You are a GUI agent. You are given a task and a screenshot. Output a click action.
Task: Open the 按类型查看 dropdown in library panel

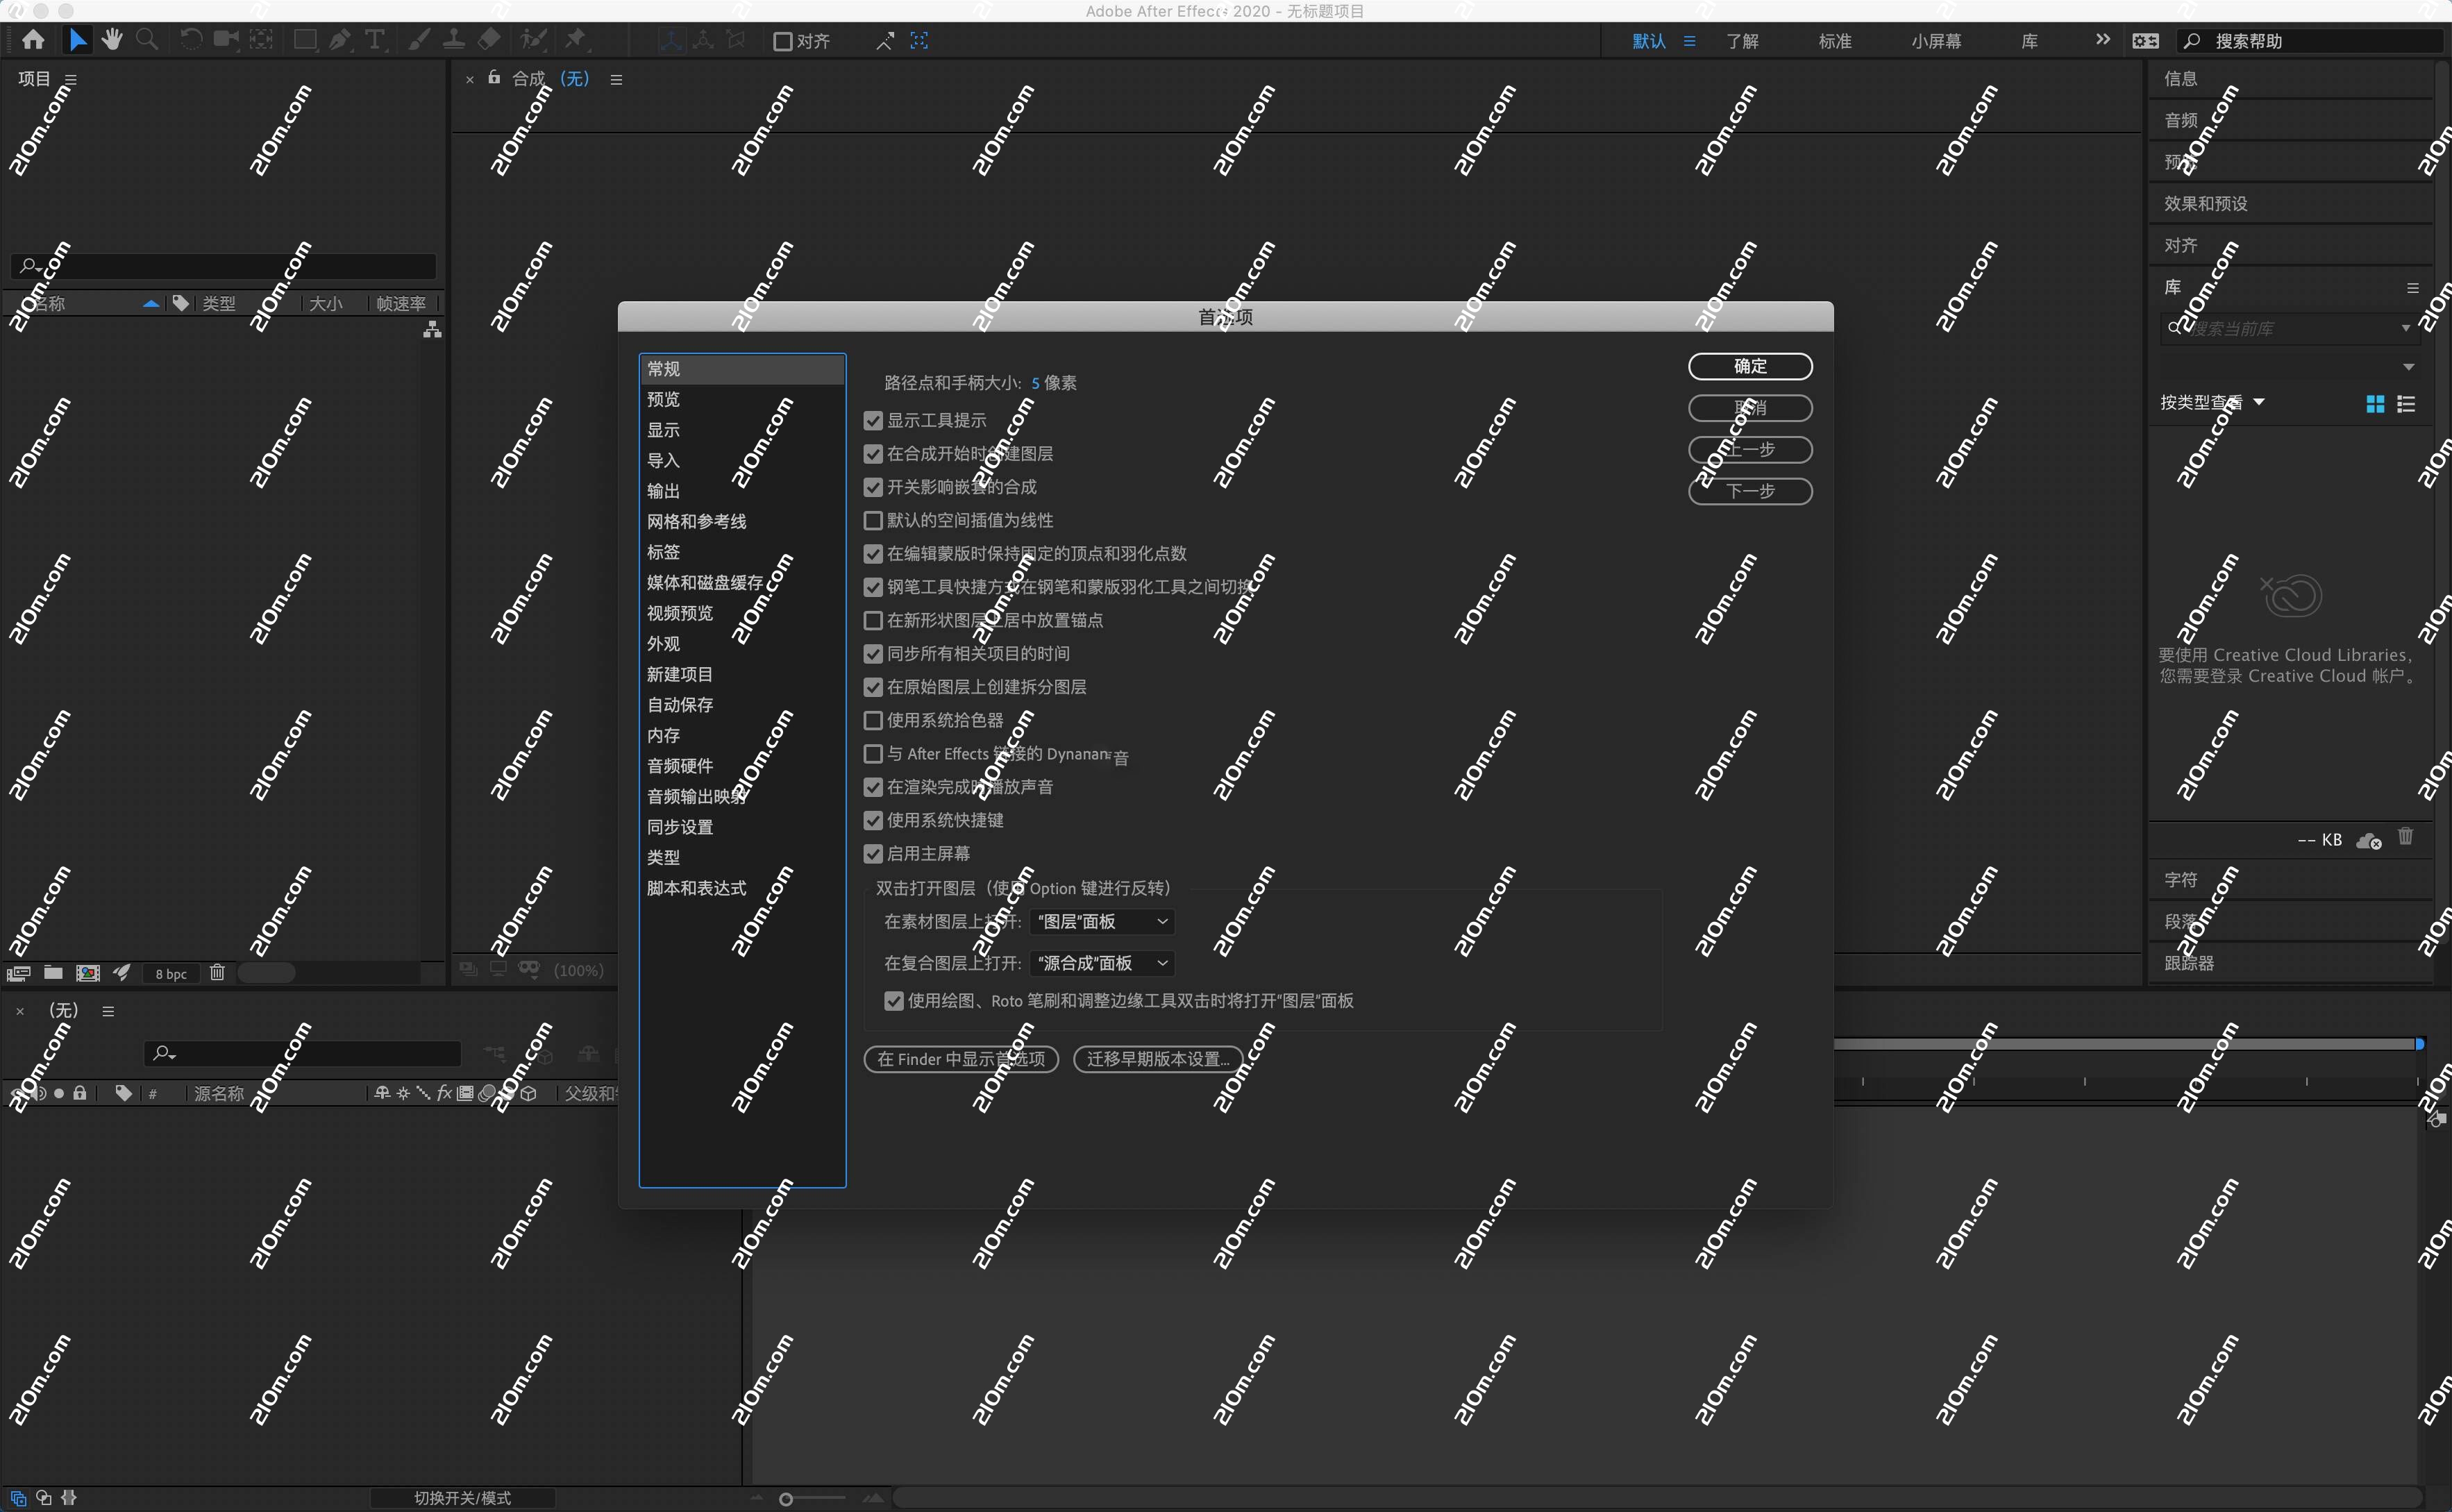(x=2212, y=403)
